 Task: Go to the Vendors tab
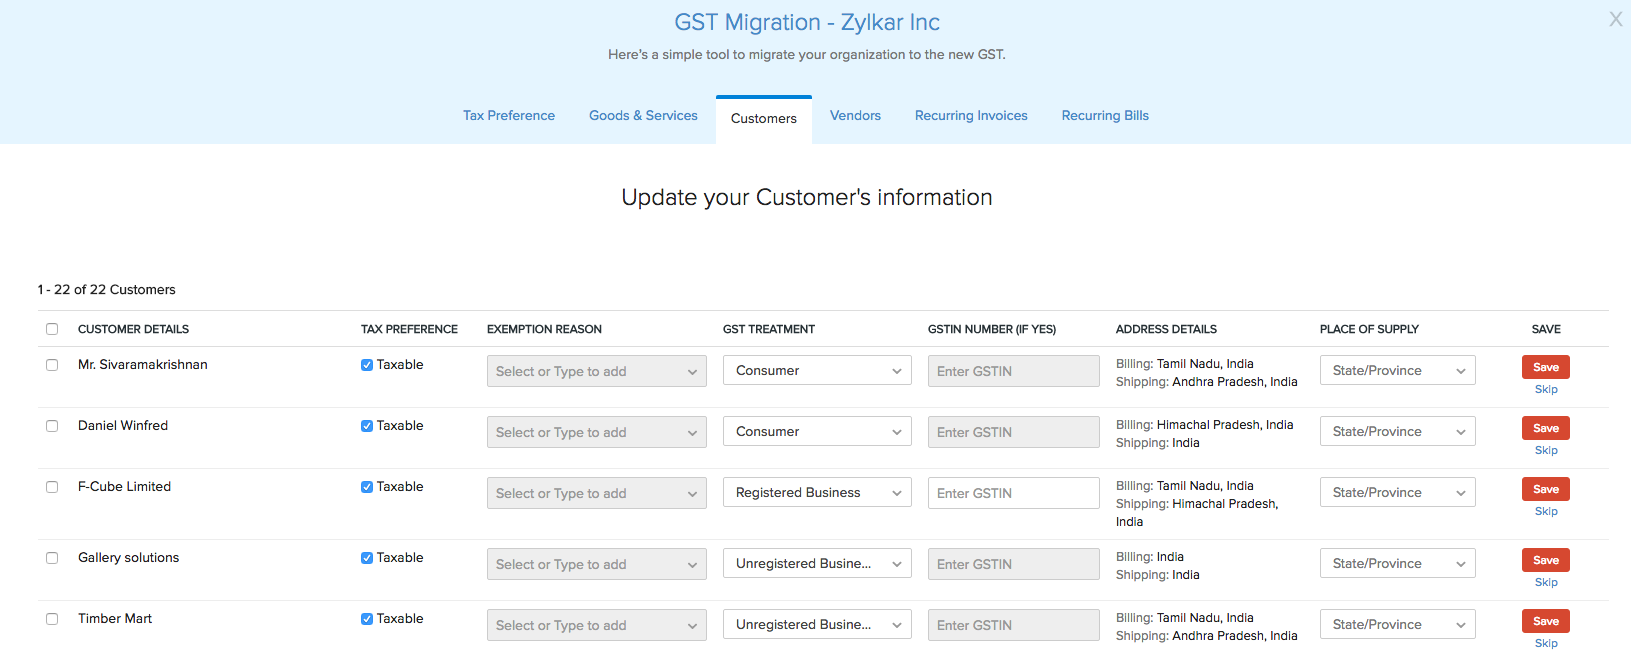click(x=855, y=116)
